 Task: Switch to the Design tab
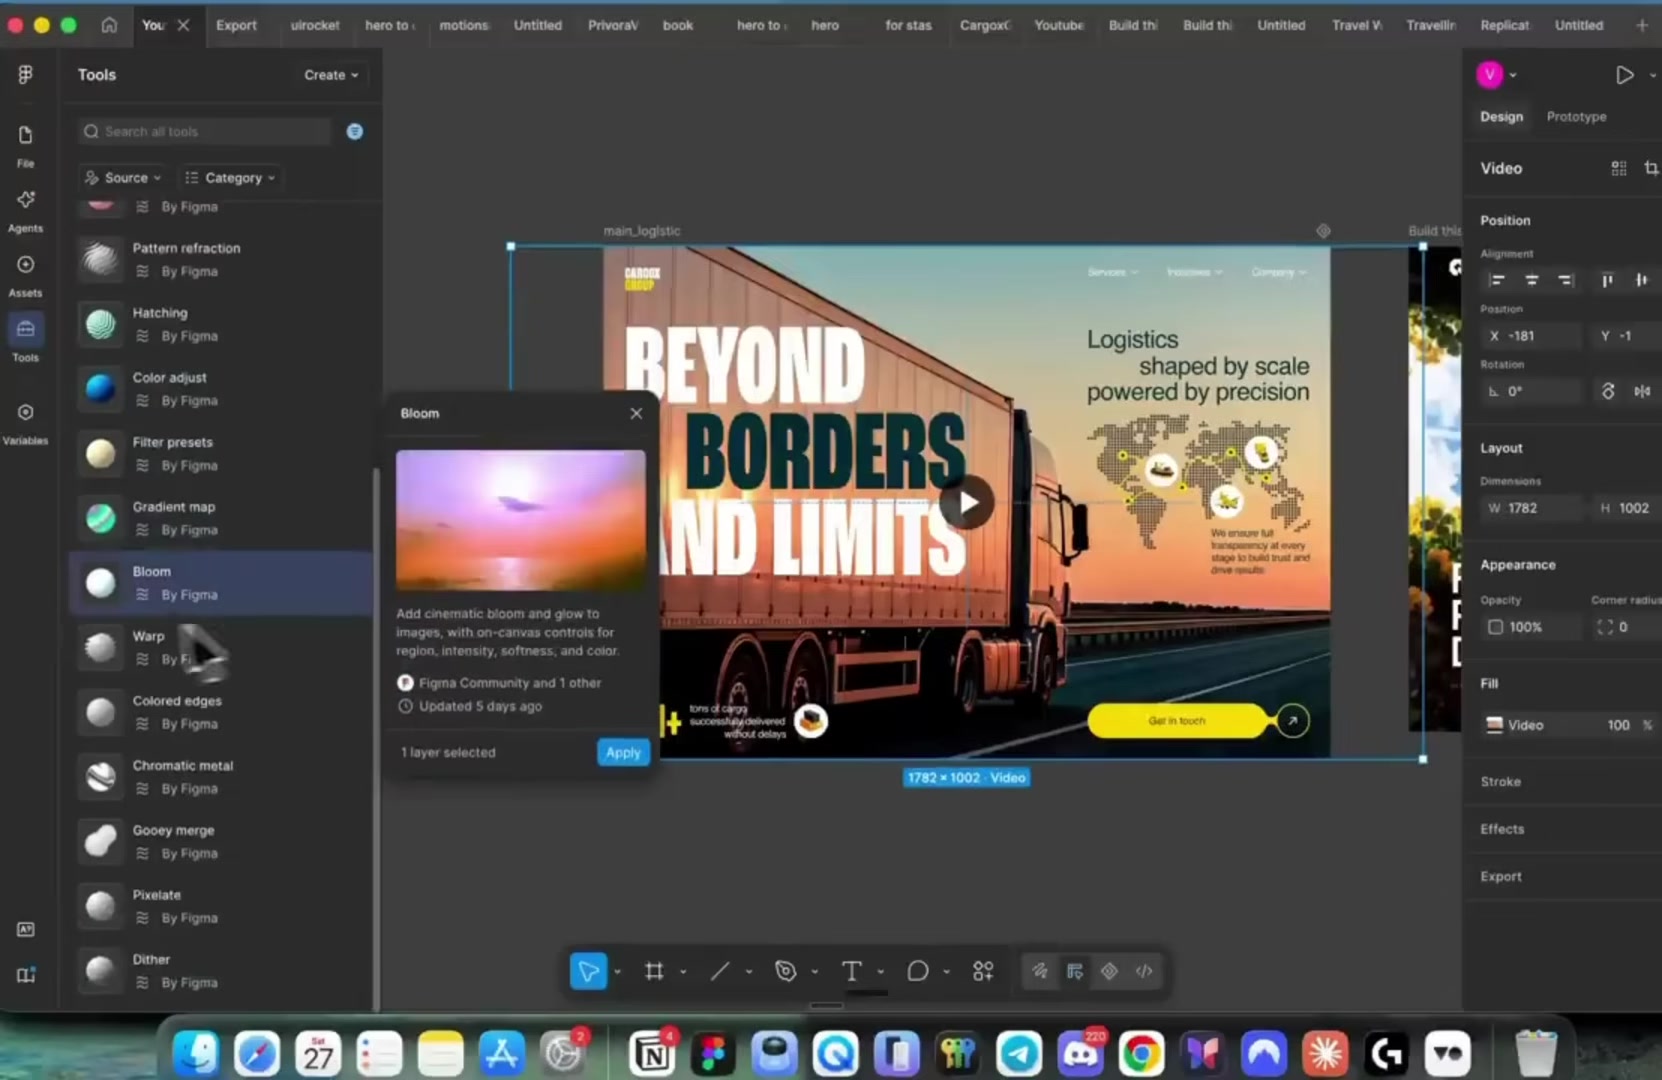point(1501,116)
